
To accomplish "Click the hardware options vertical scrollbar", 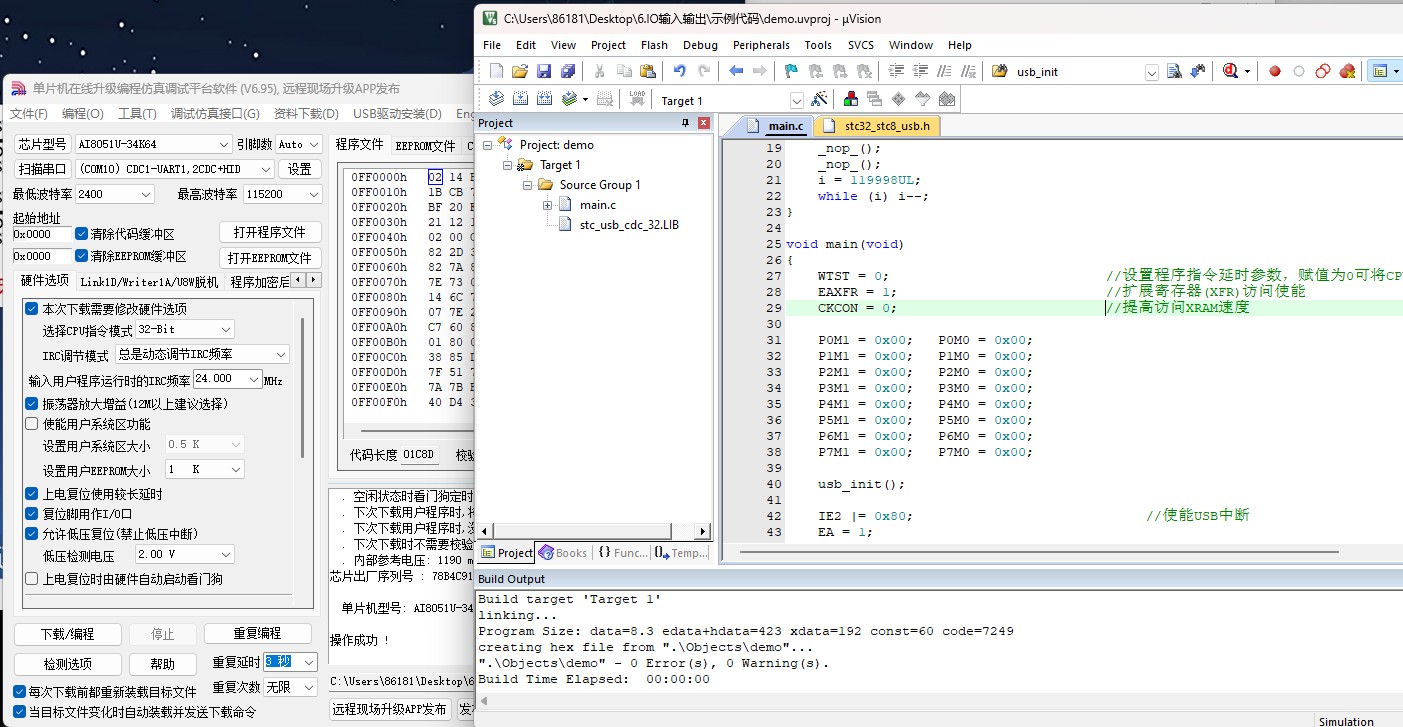I will (x=302, y=389).
